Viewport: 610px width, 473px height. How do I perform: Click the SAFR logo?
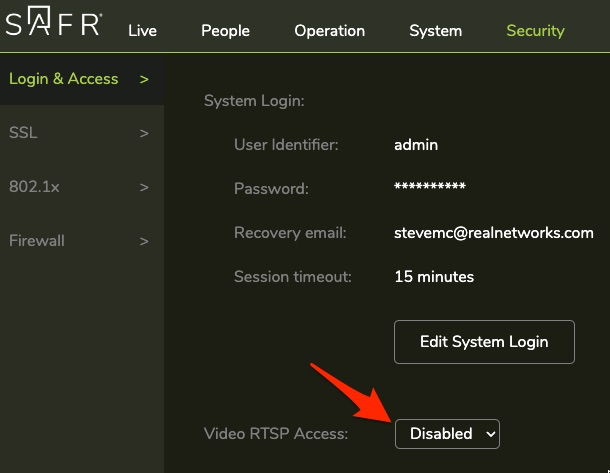pos(53,24)
